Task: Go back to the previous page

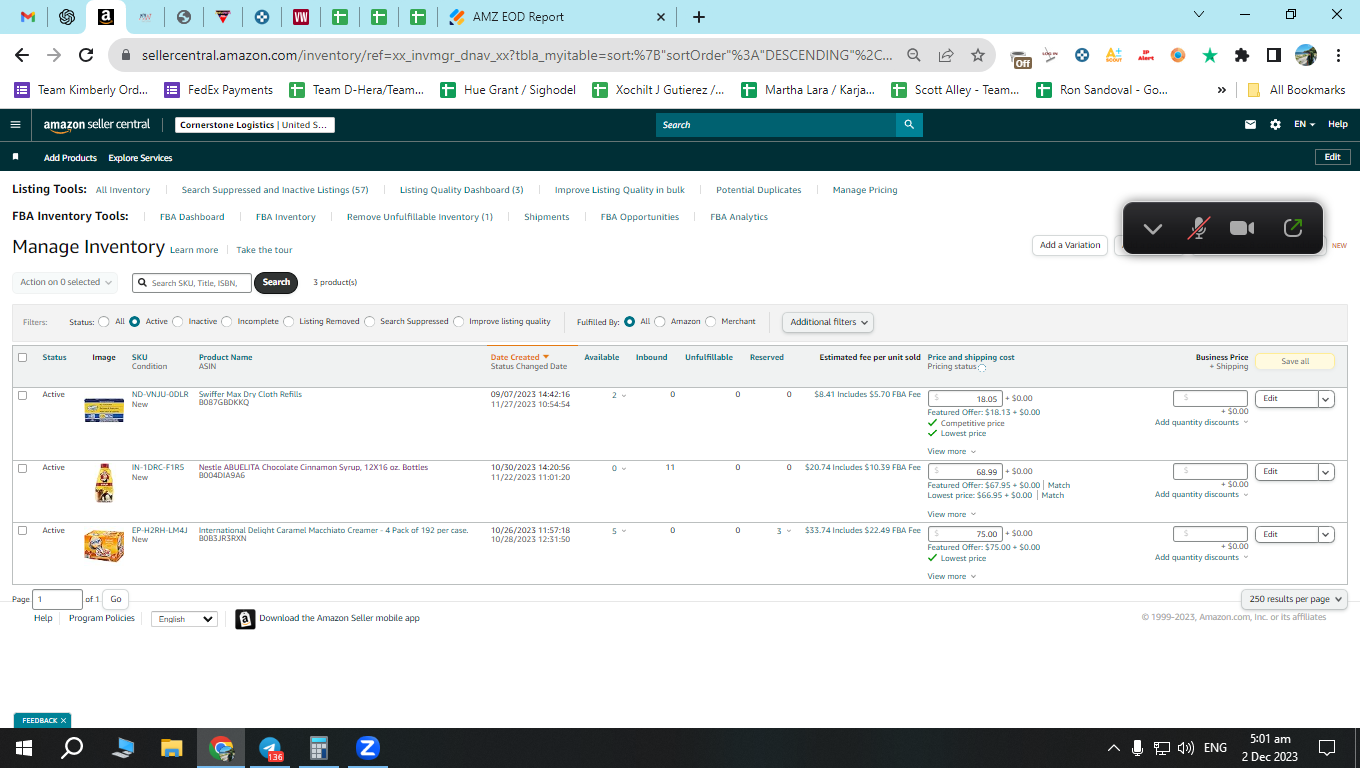Action: [22, 55]
